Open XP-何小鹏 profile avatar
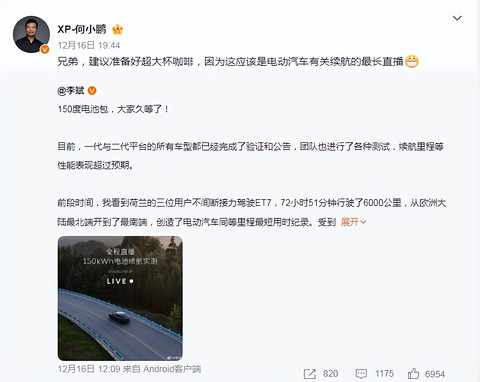Screen dimensions: 480x382 31,34
